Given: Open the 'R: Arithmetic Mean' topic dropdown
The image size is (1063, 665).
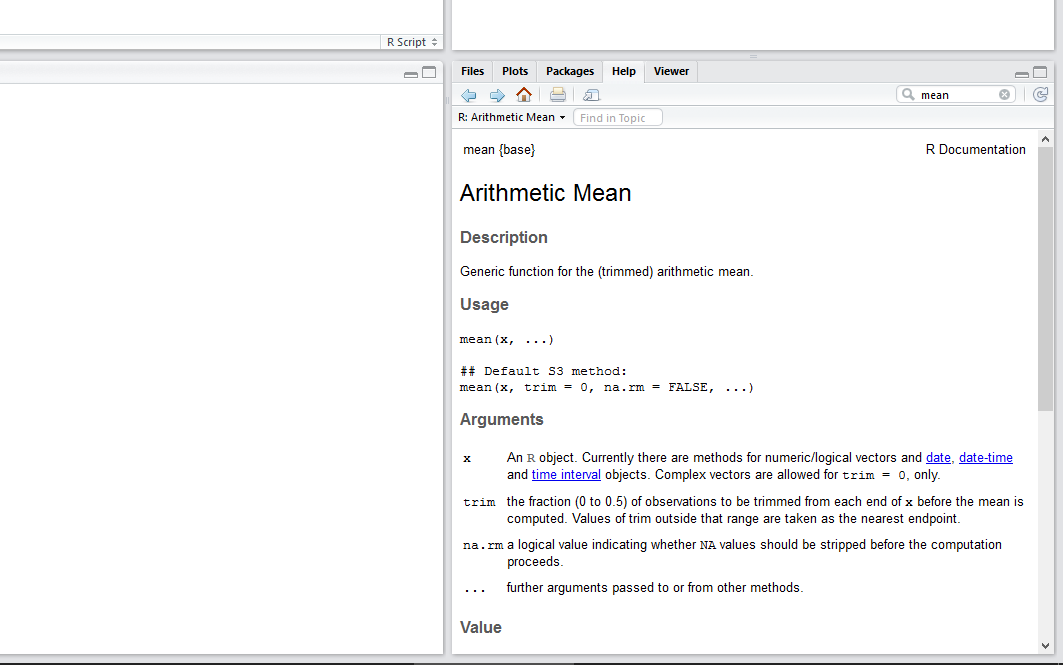Looking at the screenshot, I should coord(512,118).
